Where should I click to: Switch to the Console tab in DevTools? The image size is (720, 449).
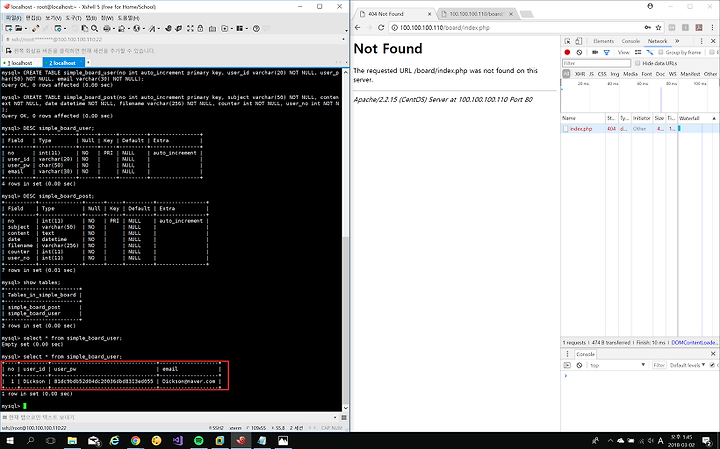point(630,41)
